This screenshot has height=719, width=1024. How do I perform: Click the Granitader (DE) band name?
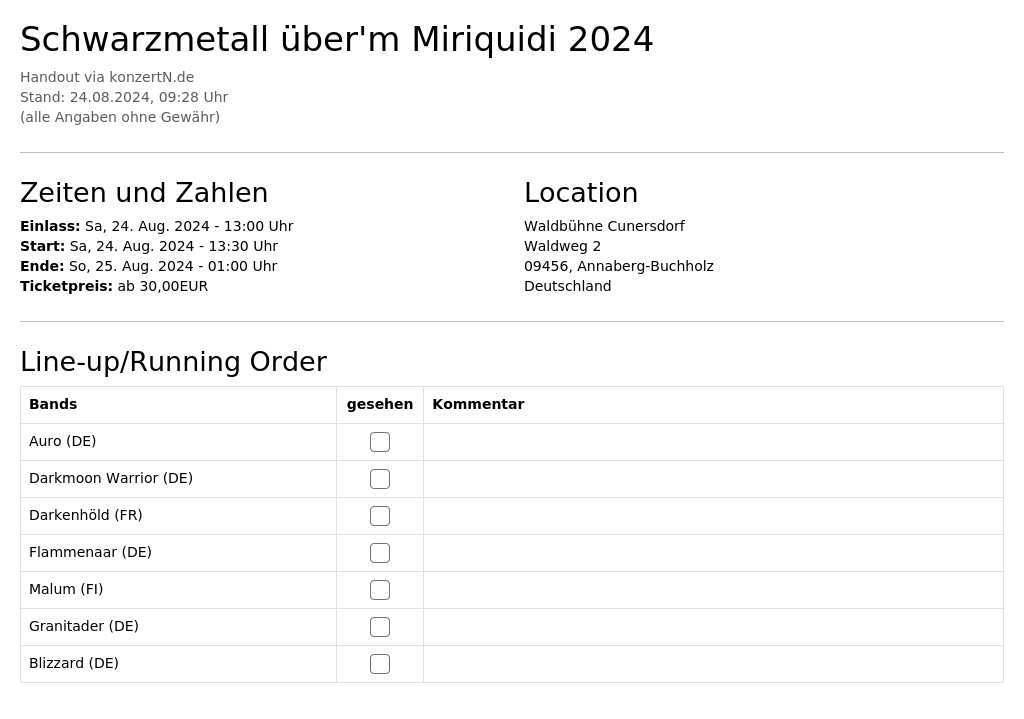tap(84, 626)
